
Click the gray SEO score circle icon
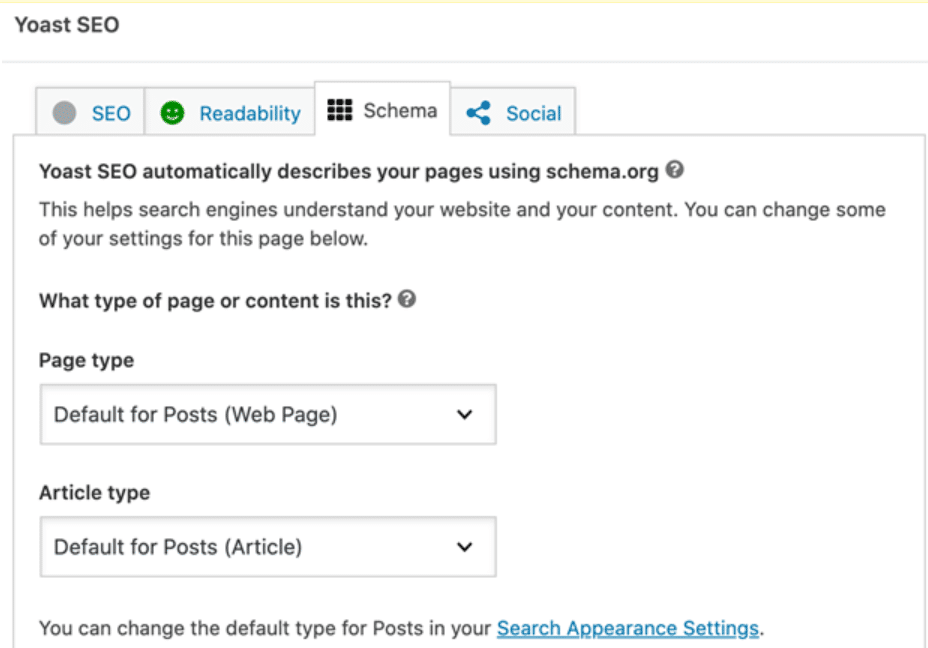(x=64, y=113)
